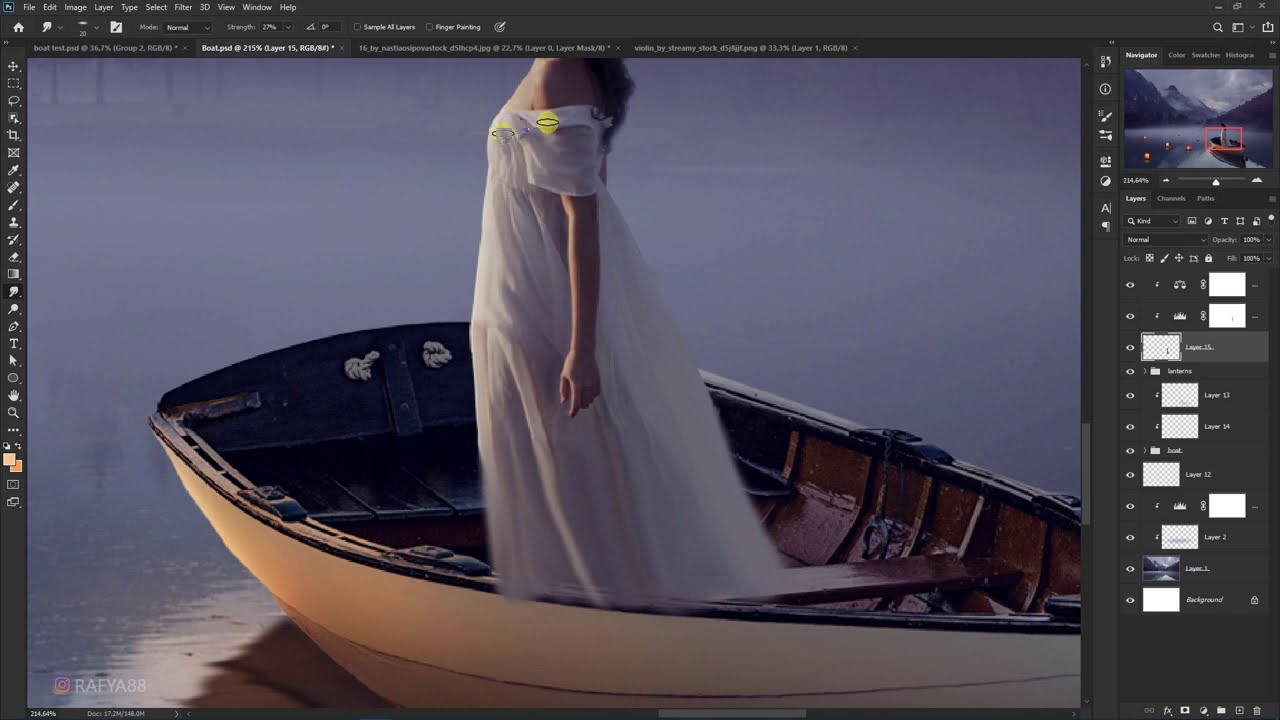Open the Character panel icon
The width and height of the screenshot is (1280, 720).
click(x=1105, y=208)
